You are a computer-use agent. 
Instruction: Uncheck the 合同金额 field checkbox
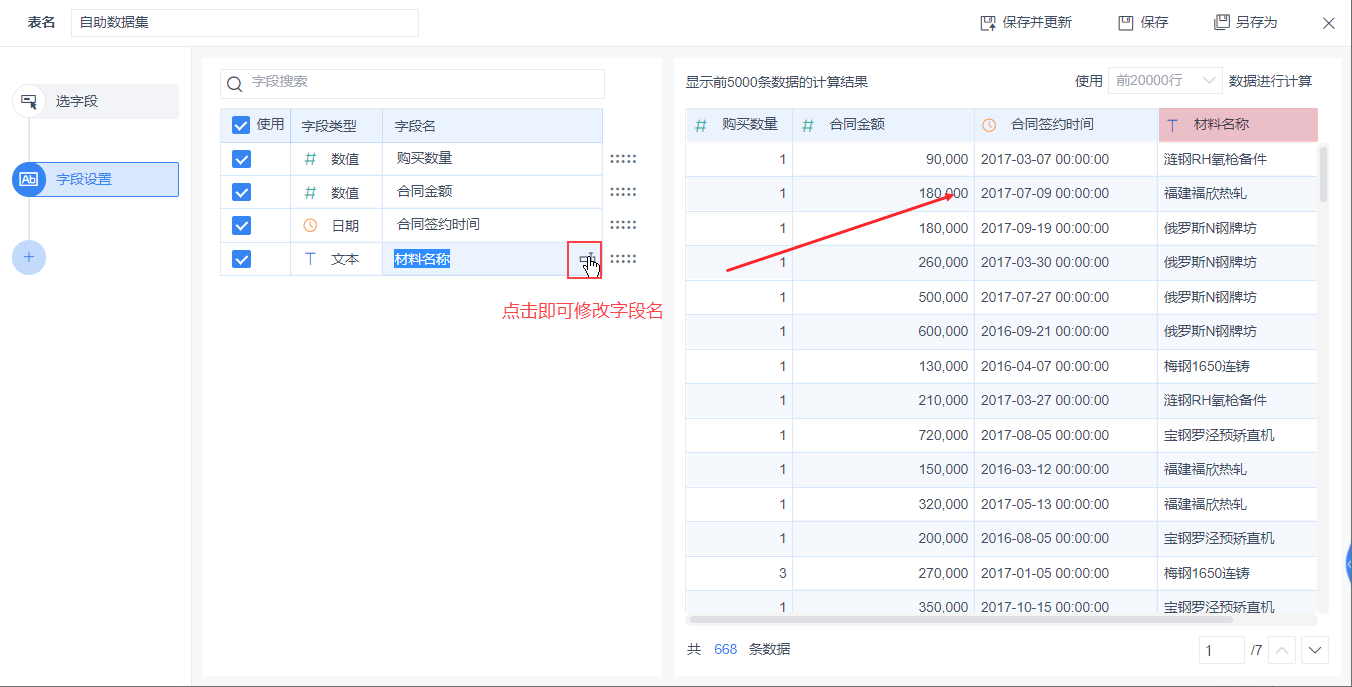[241, 192]
